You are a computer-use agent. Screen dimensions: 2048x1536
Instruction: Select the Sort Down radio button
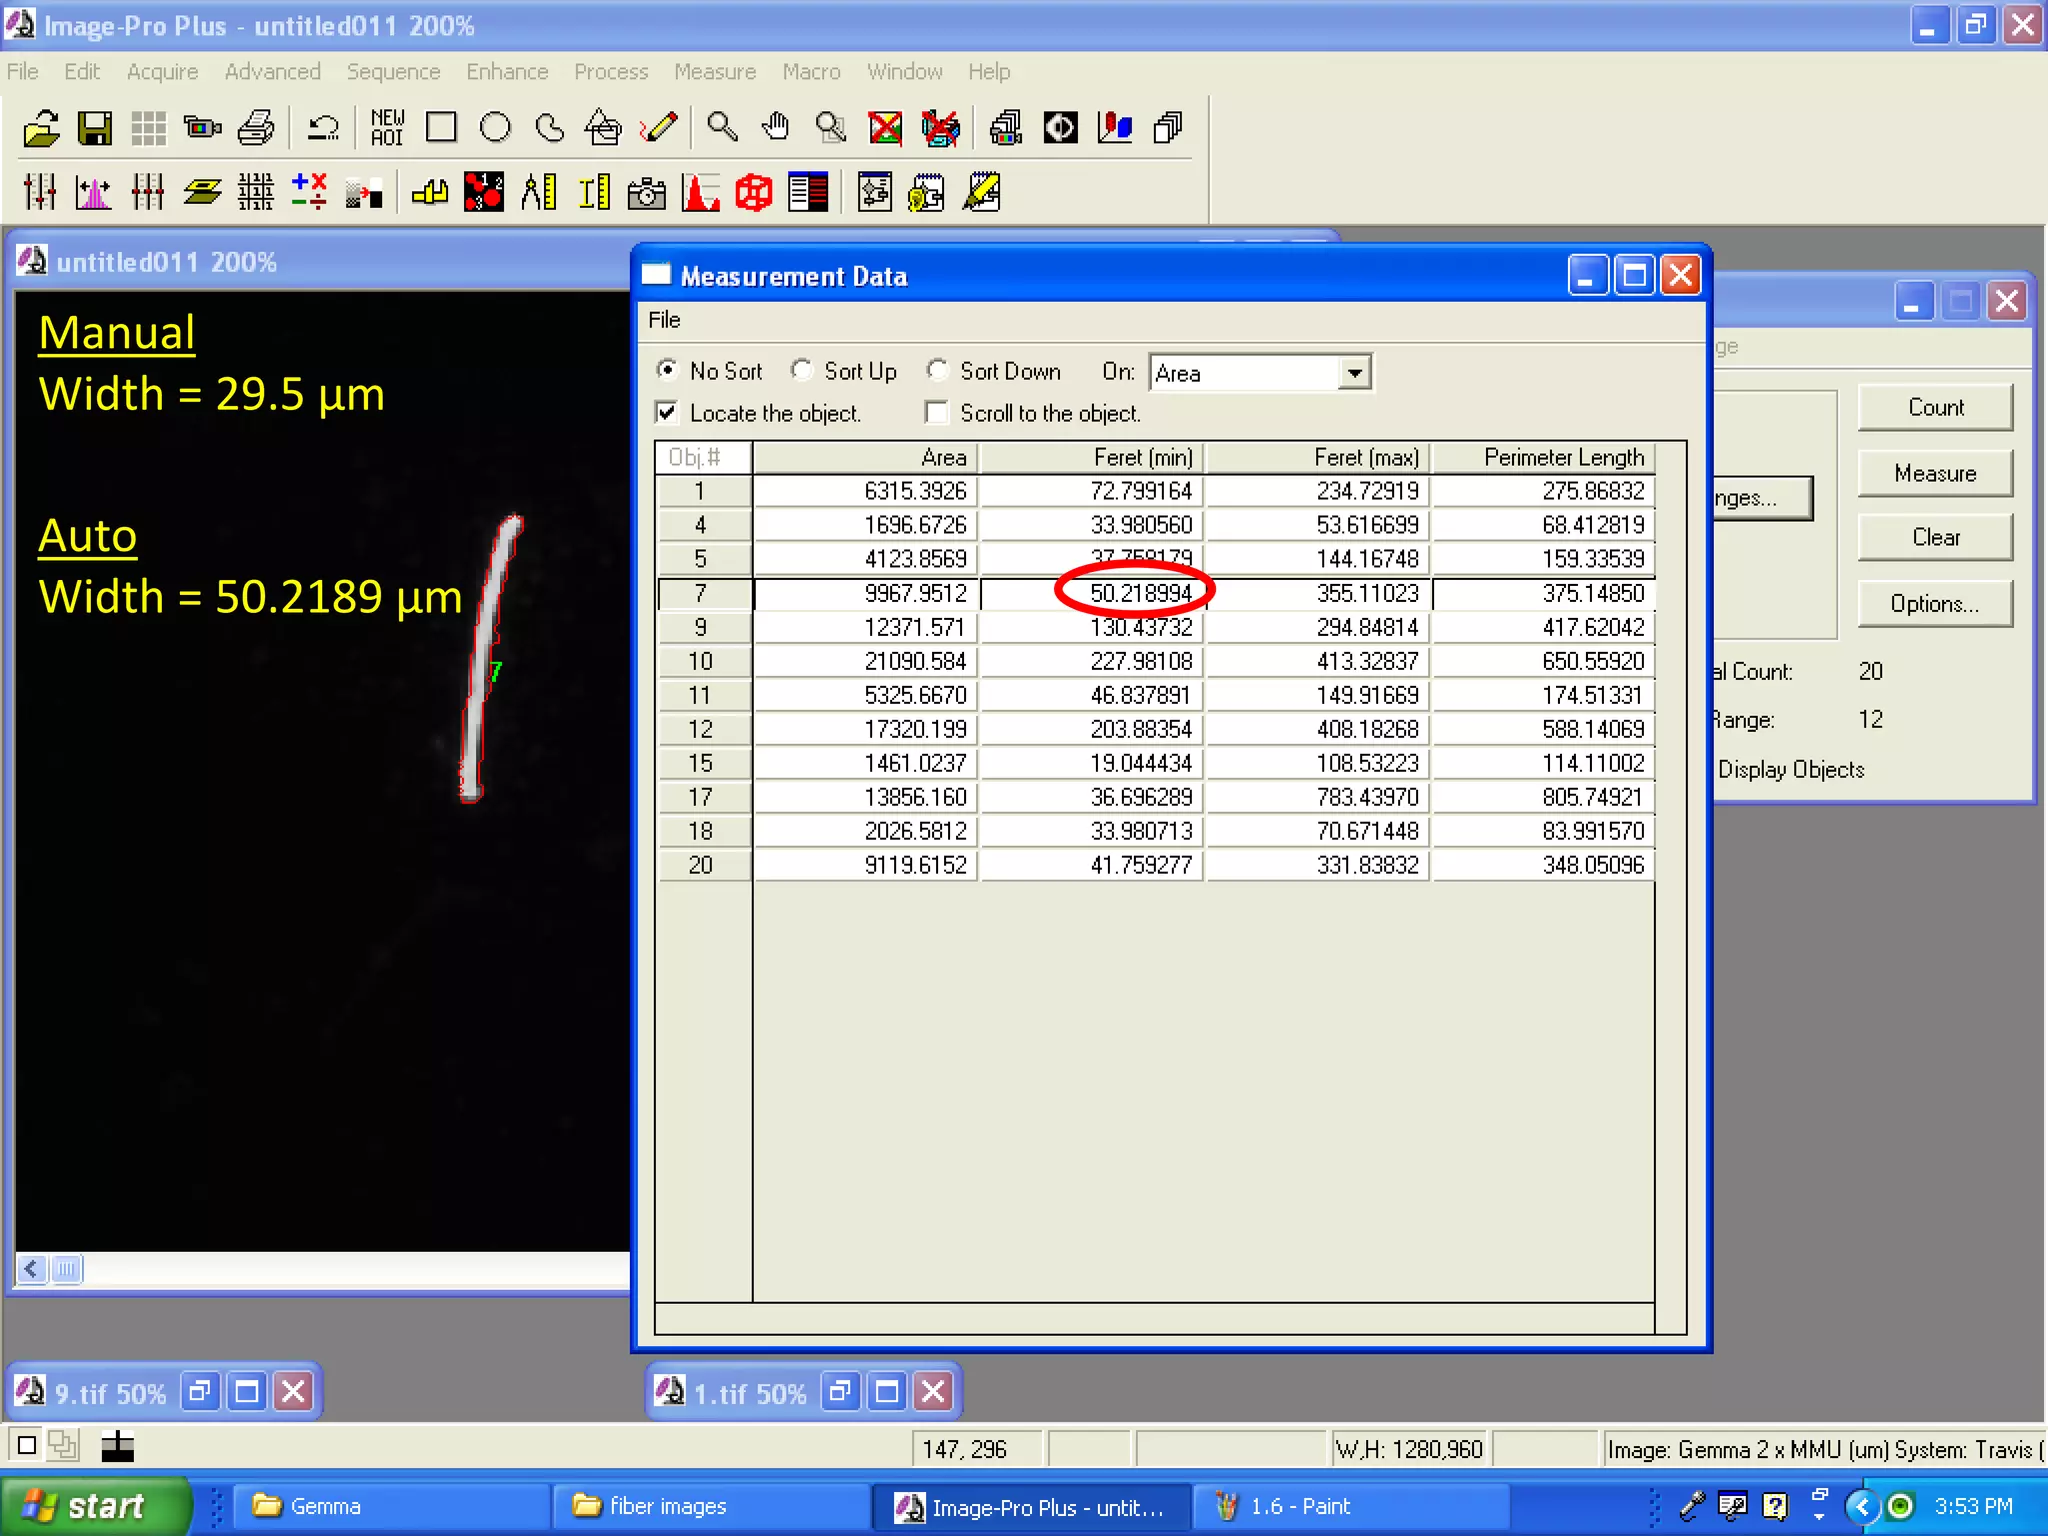937,371
